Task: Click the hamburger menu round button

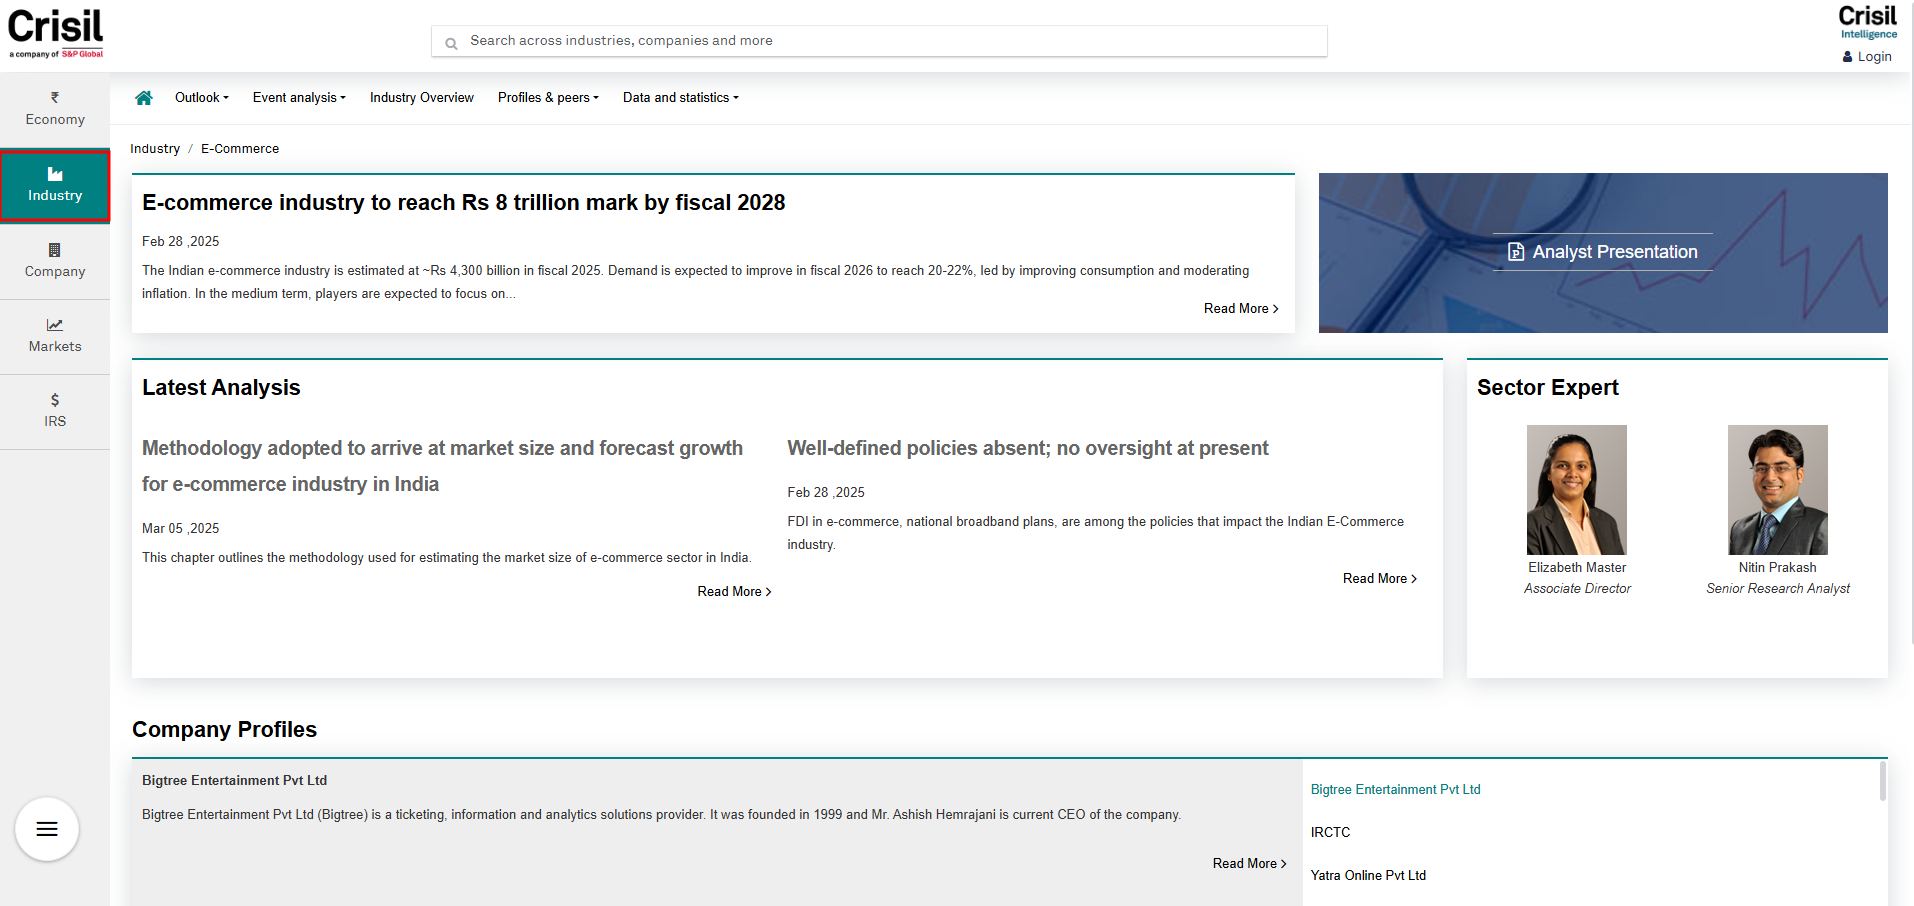Action: [47, 829]
